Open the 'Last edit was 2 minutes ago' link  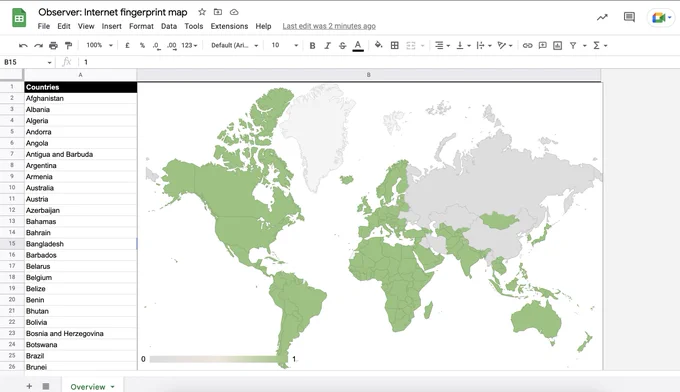[x=329, y=26]
